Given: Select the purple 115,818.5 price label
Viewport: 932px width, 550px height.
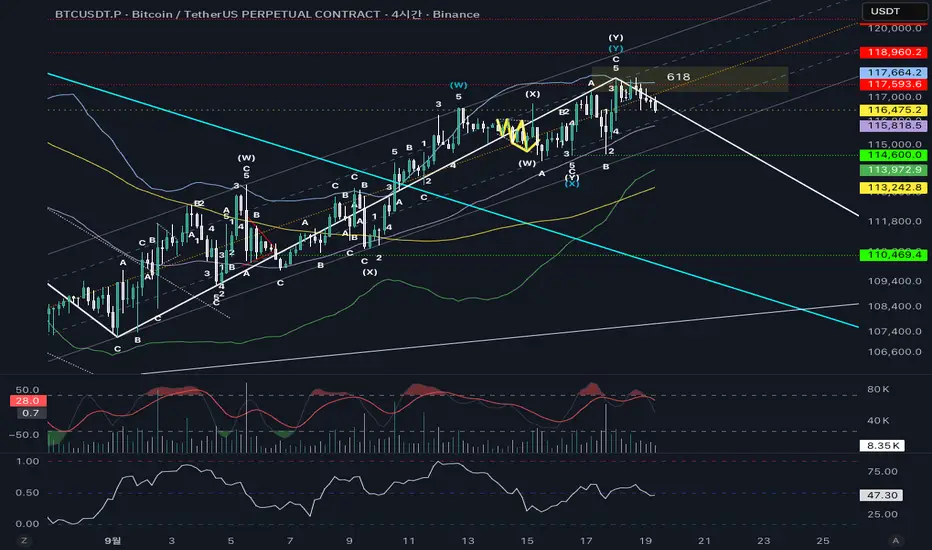Looking at the screenshot, I should pyautogui.click(x=894, y=125).
